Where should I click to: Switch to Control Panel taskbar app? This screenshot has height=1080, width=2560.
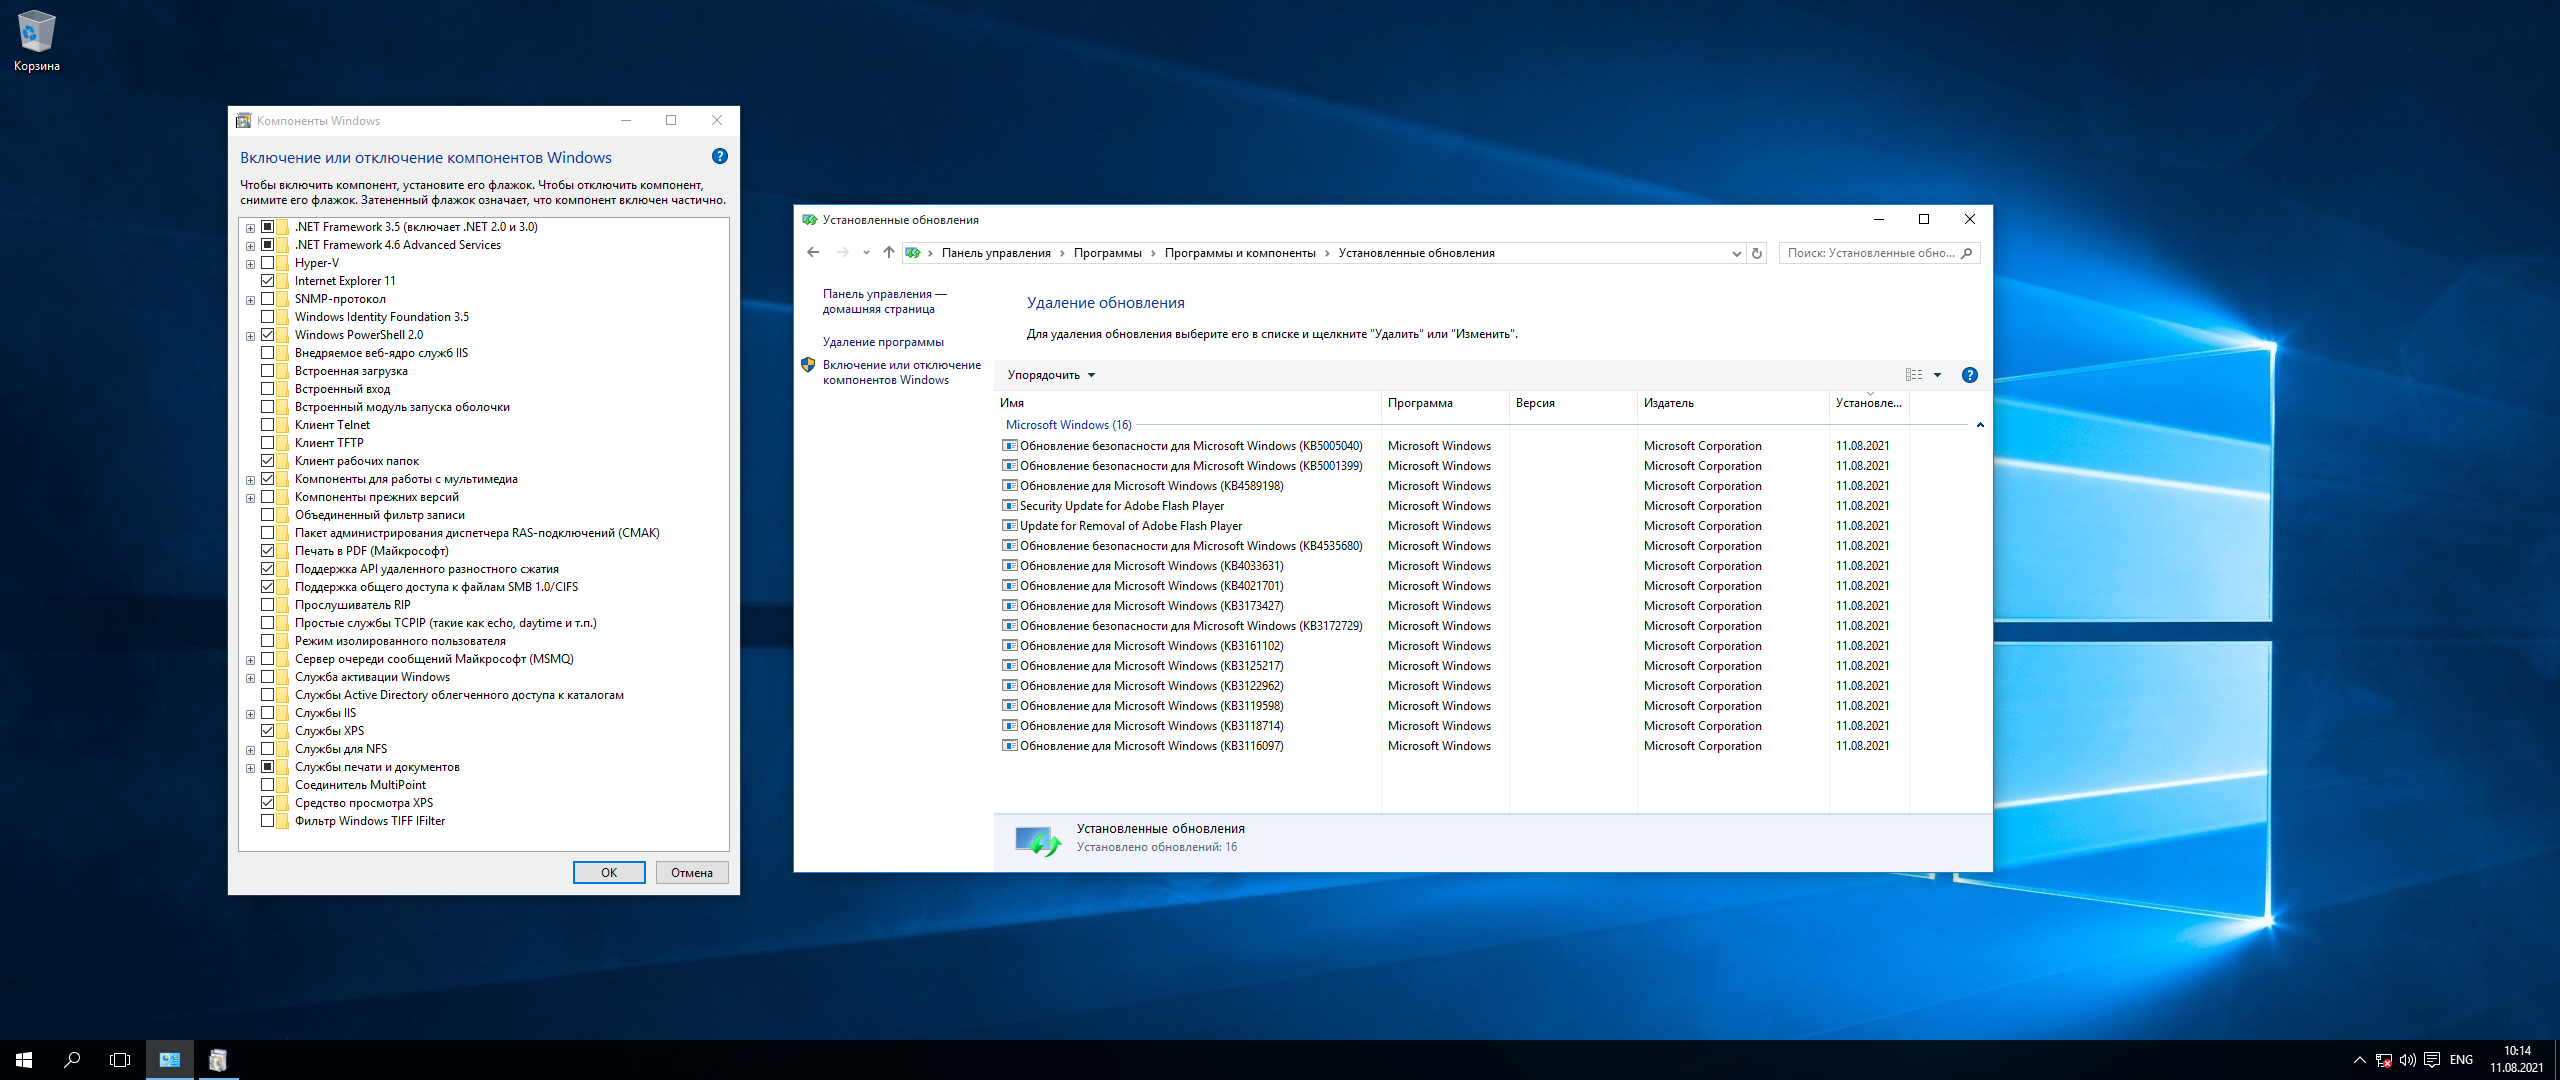coord(170,1060)
